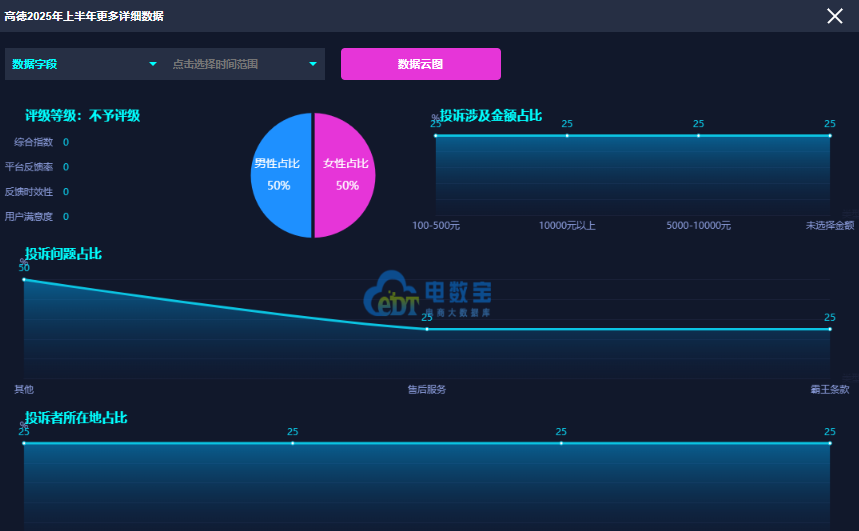Click the 投诉者所在地占比 chart title
The image size is (859, 531).
[76, 418]
